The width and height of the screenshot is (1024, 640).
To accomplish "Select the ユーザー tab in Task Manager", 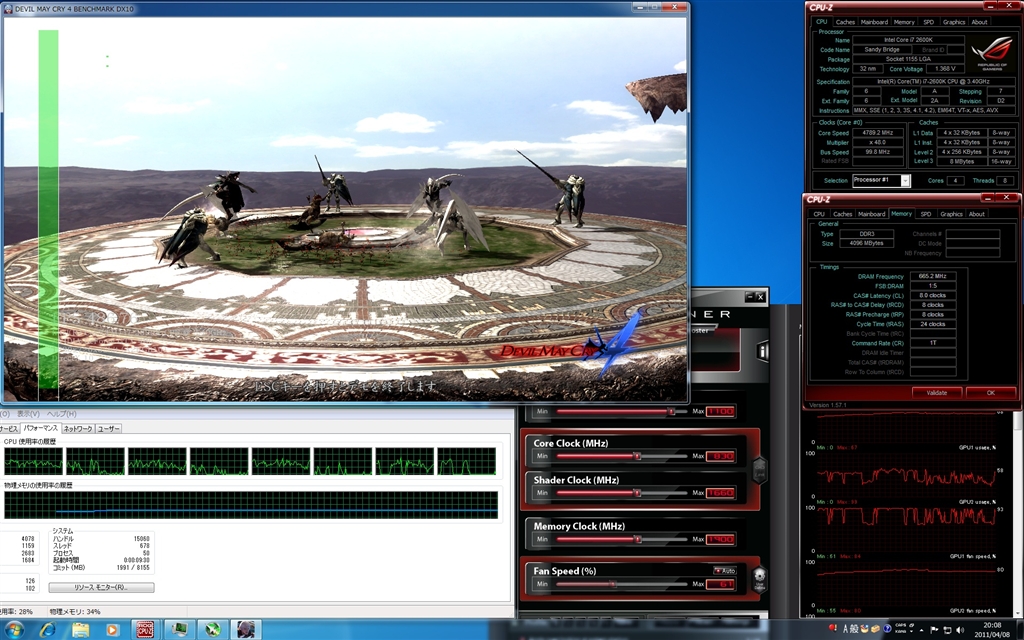I will [x=108, y=428].
